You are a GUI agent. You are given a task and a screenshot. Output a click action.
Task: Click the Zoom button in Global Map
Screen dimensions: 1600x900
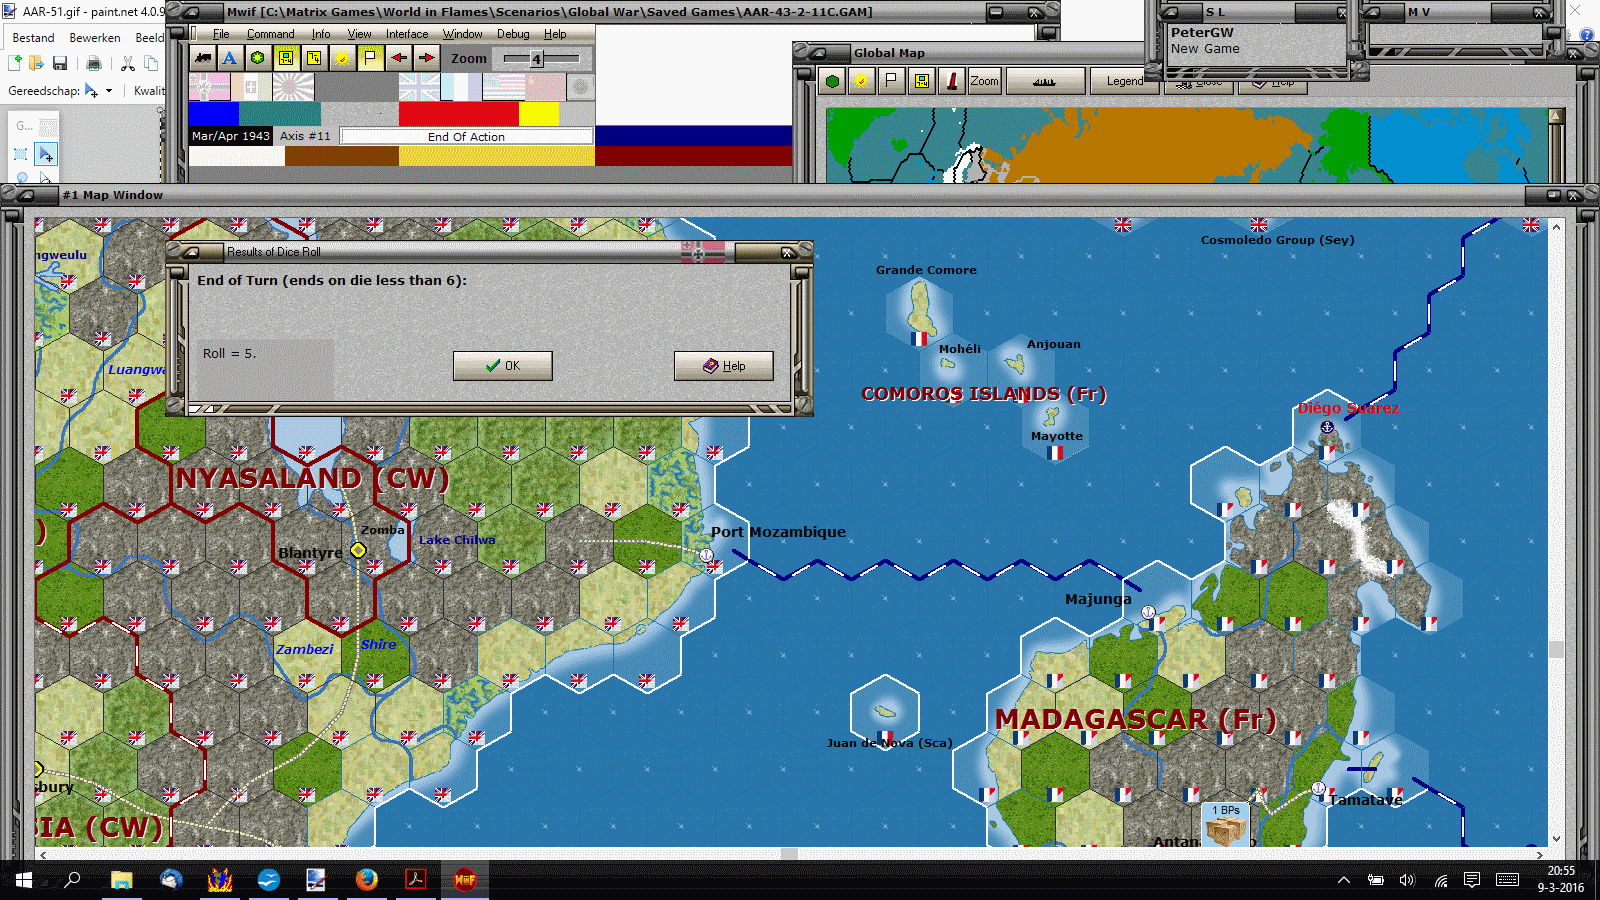coord(985,81)
